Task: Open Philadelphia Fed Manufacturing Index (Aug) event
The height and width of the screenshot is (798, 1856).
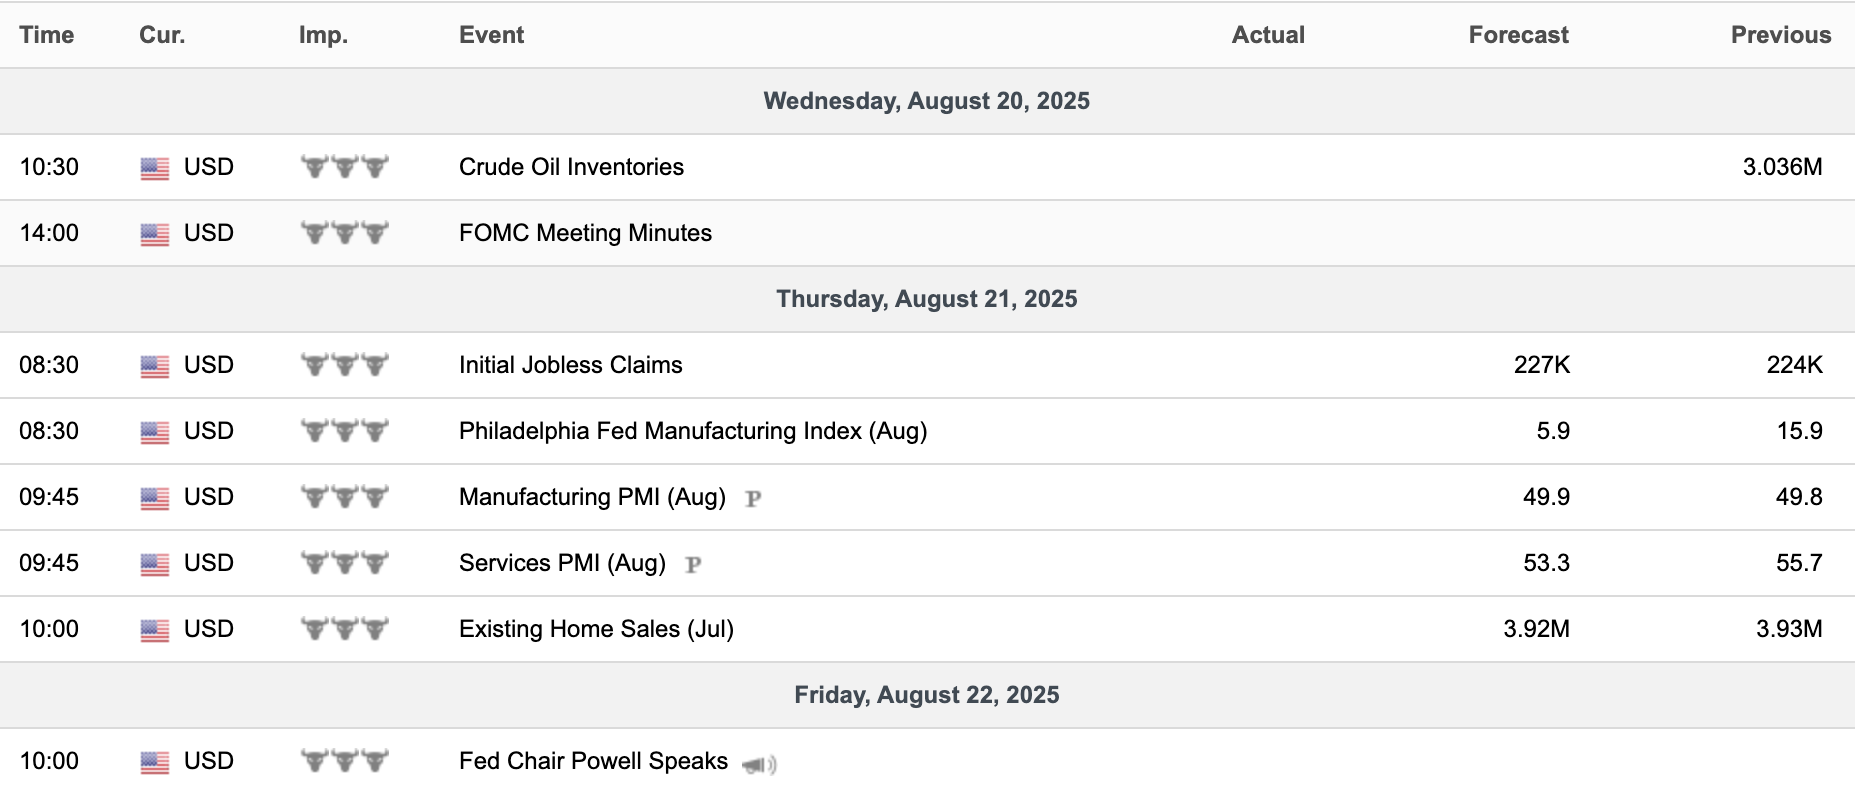Action: [693, 431]
